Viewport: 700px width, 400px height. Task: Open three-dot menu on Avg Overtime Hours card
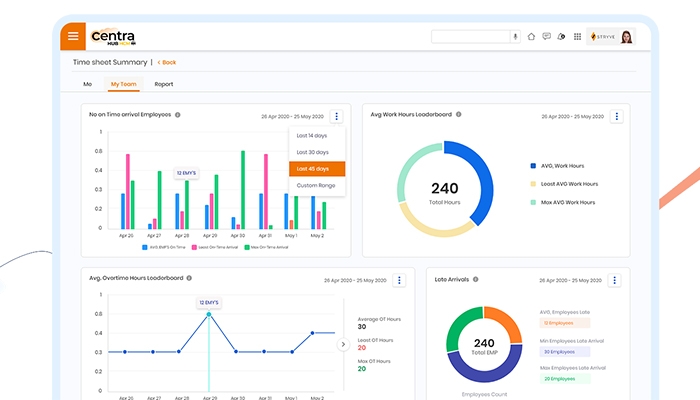[x=399, y=281]
